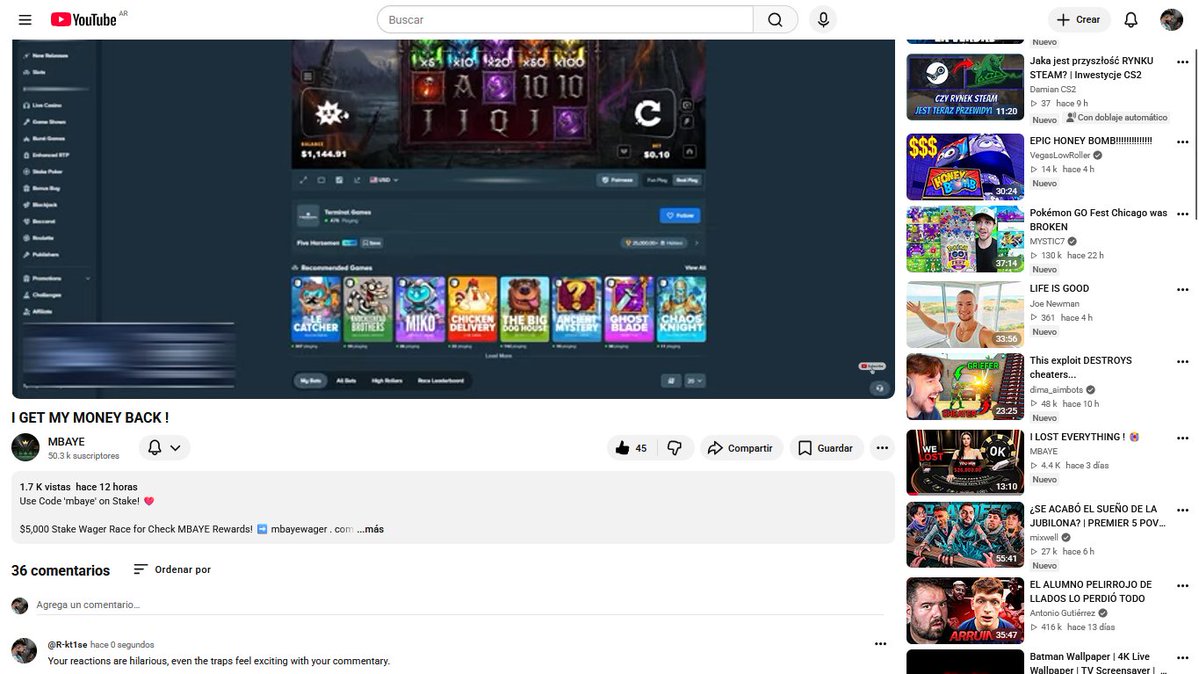Image resolution: width=1199 pixels, height=674 pixels.
Task: Expand the description with ...más
Action: (370, 529)
